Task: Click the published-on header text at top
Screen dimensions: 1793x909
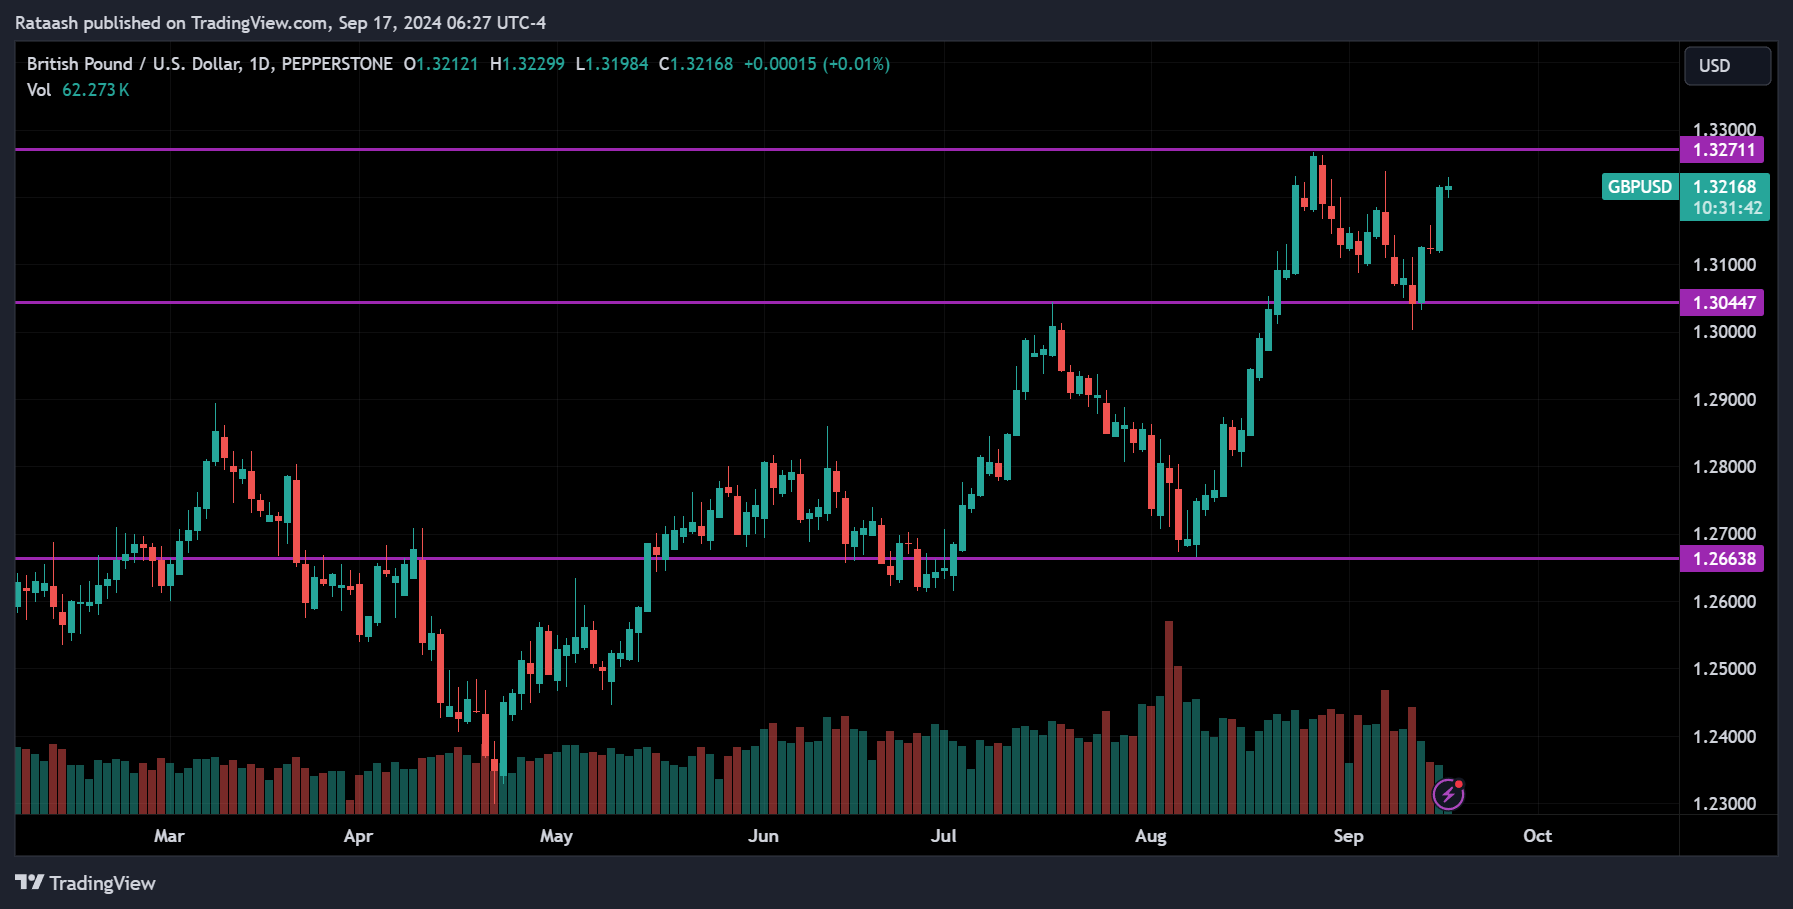Action: [281, 23]
